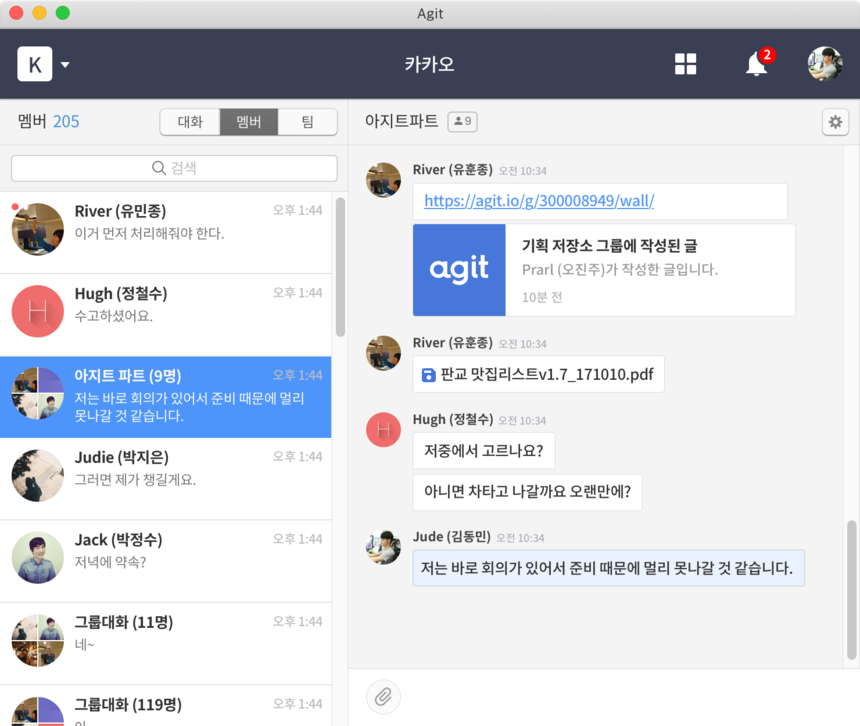Open the agit post preview card

[x=604, y=270]
